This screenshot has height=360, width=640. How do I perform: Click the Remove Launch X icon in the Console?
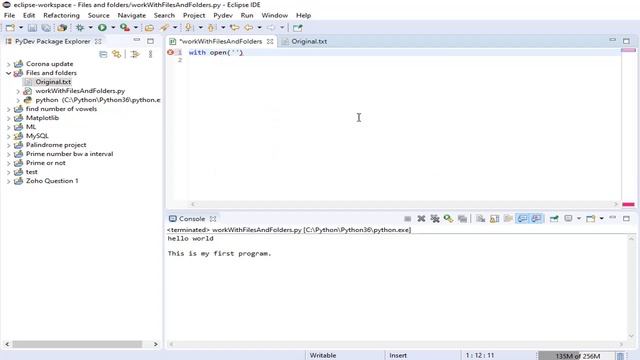tap(421, 219)
